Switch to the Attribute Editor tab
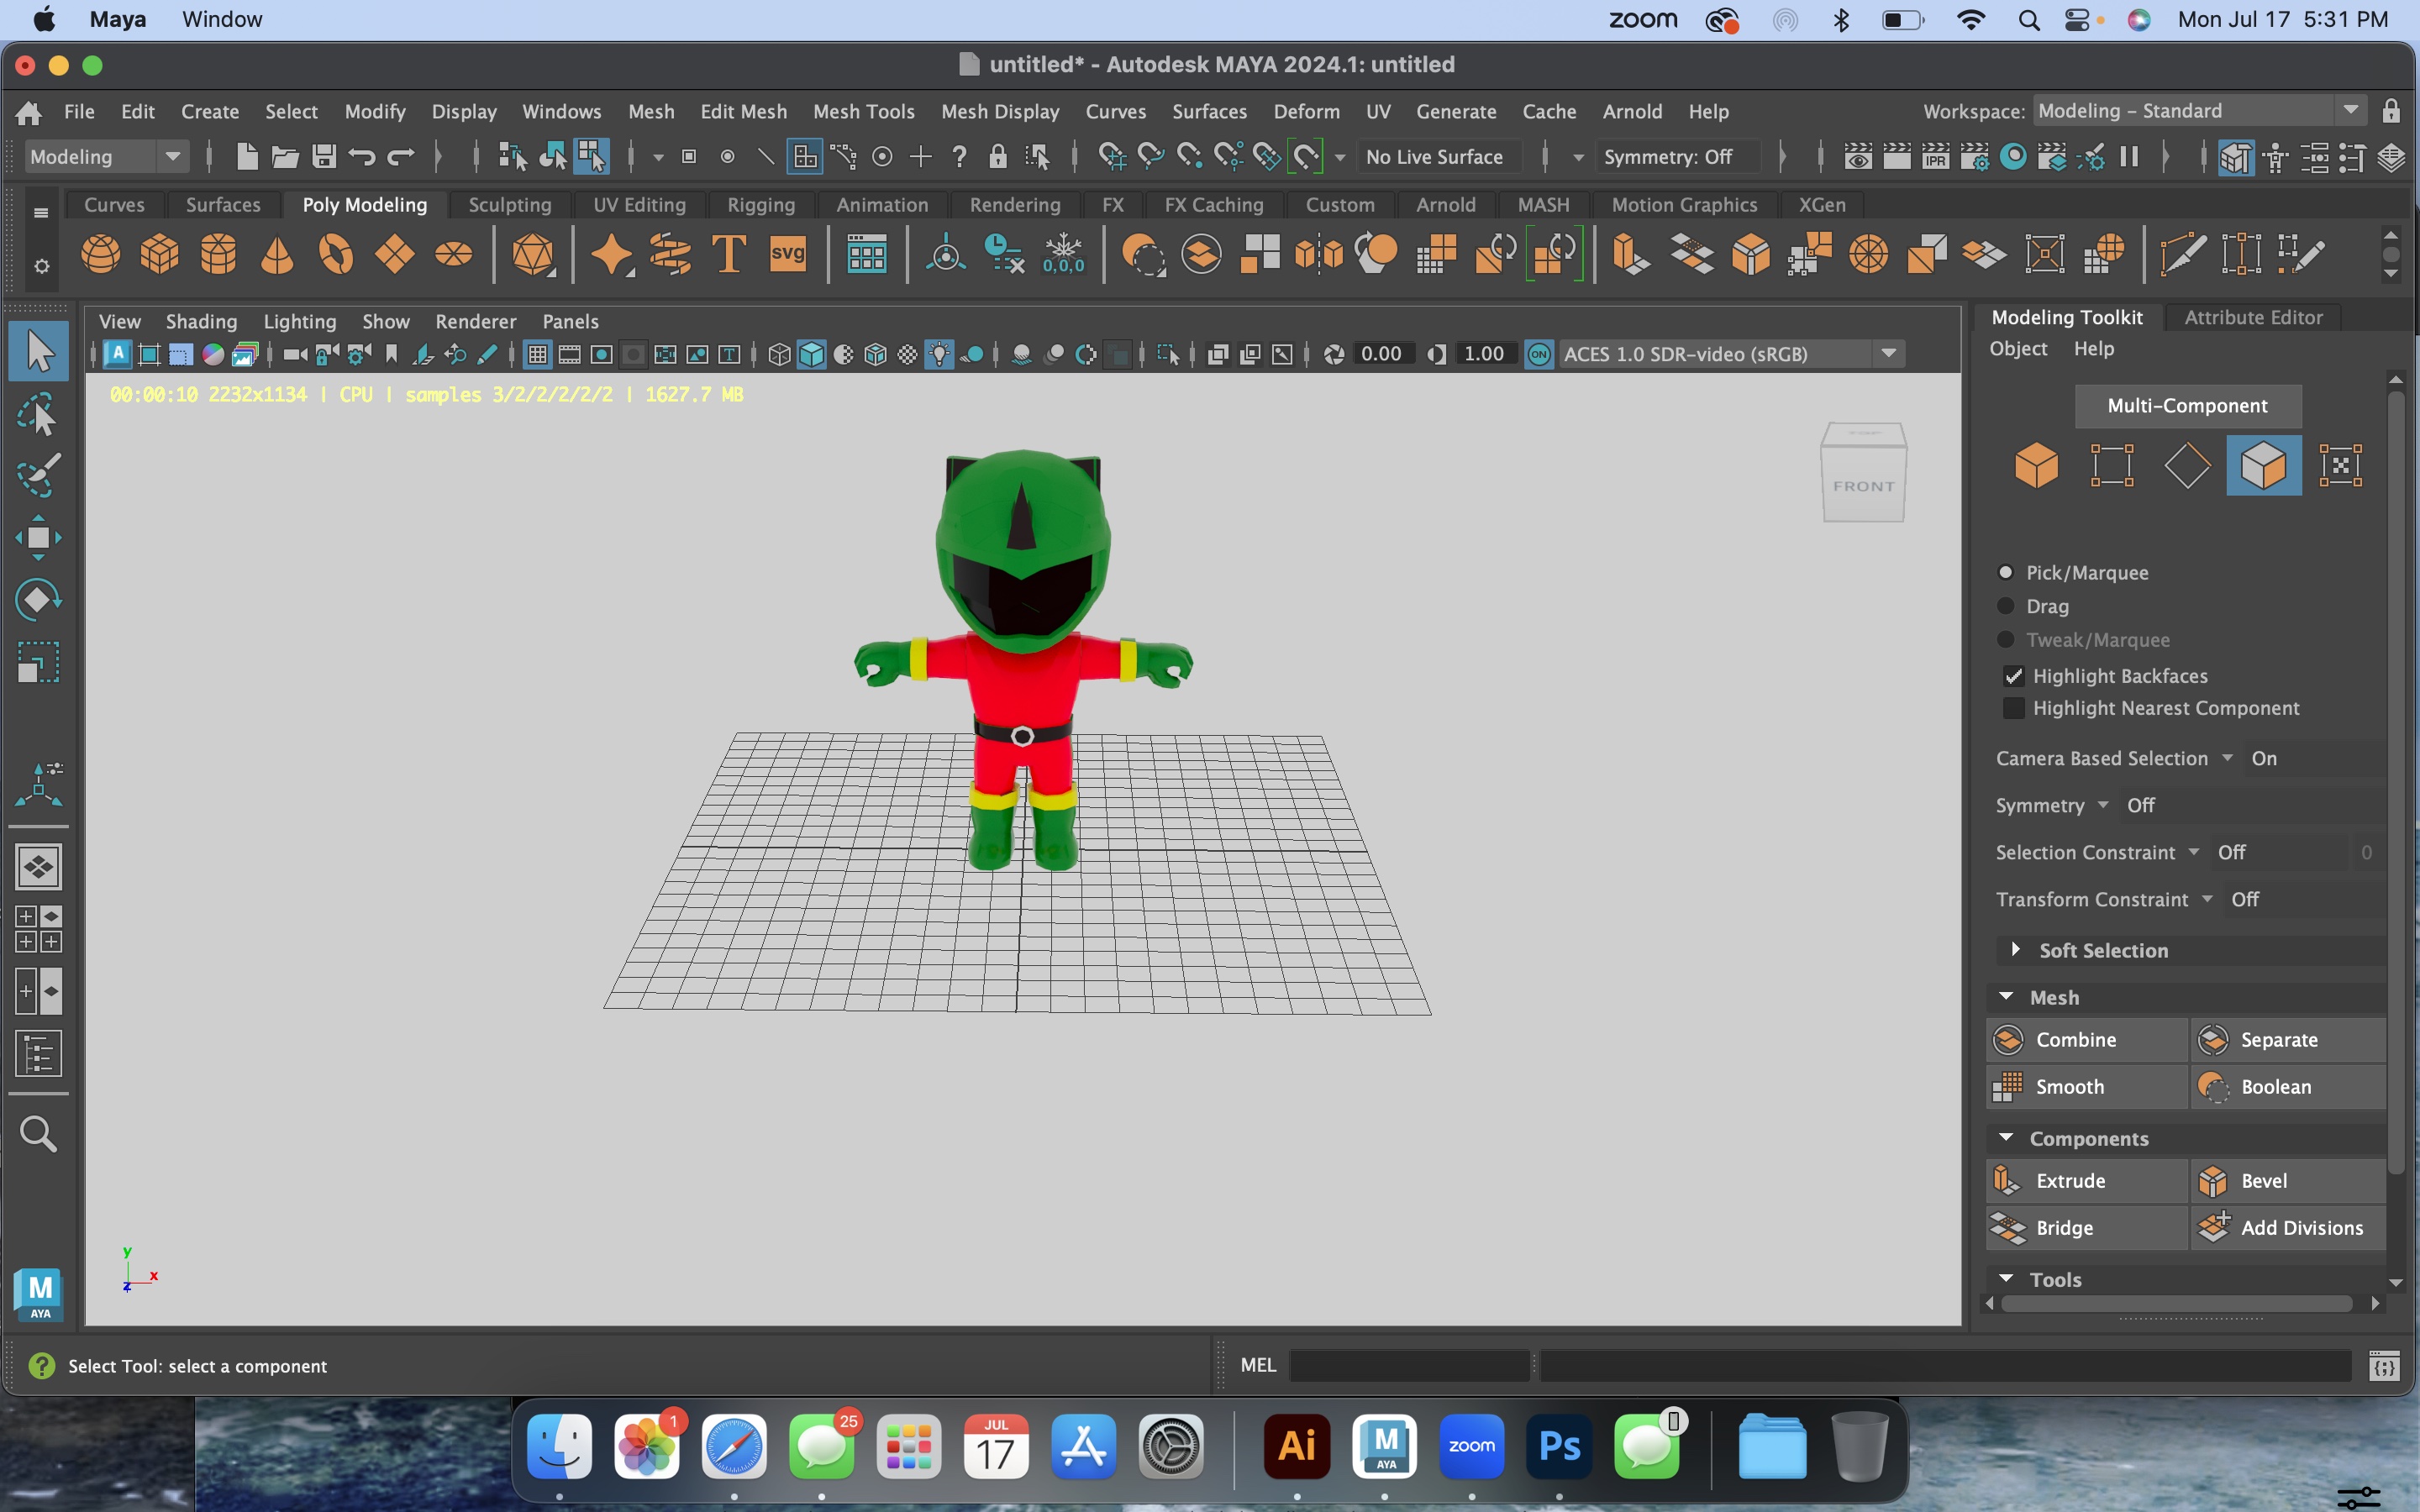Viewport: 2420px width, 1512px height. [x=2253, y=317]
